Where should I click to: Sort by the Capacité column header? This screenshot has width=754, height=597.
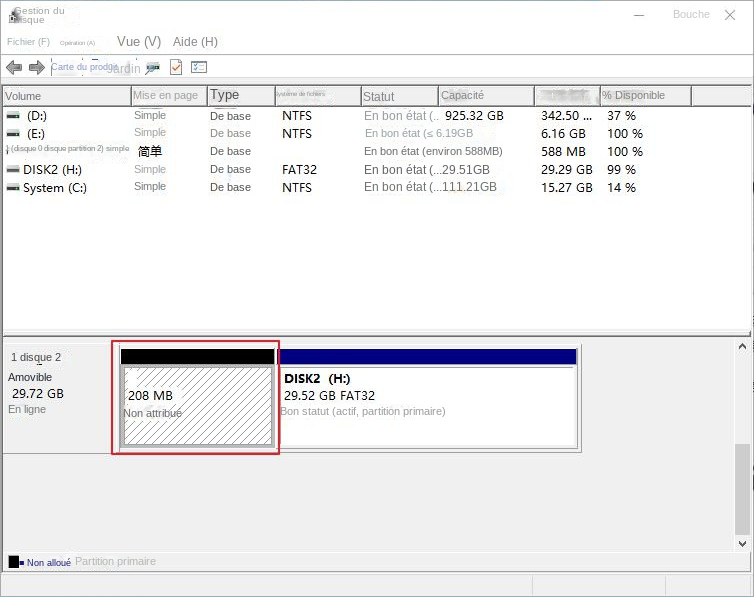click(486, 96)
